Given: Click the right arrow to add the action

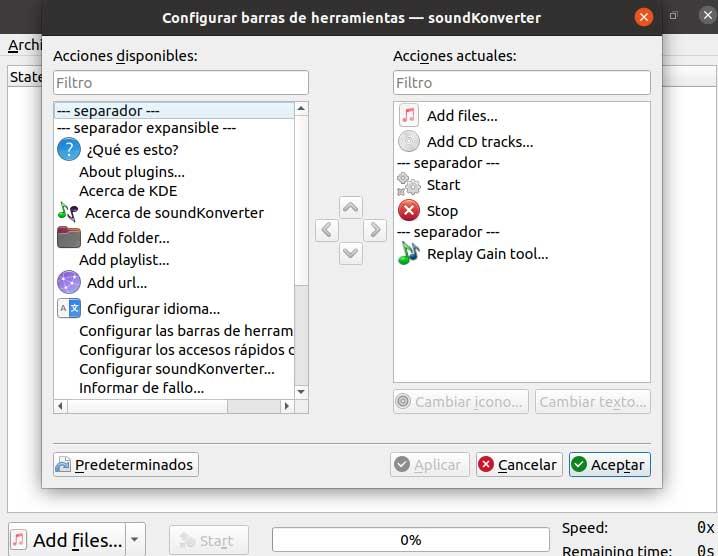Looking at the screenshot, I should pyautogui.click(x=375, y=230).
